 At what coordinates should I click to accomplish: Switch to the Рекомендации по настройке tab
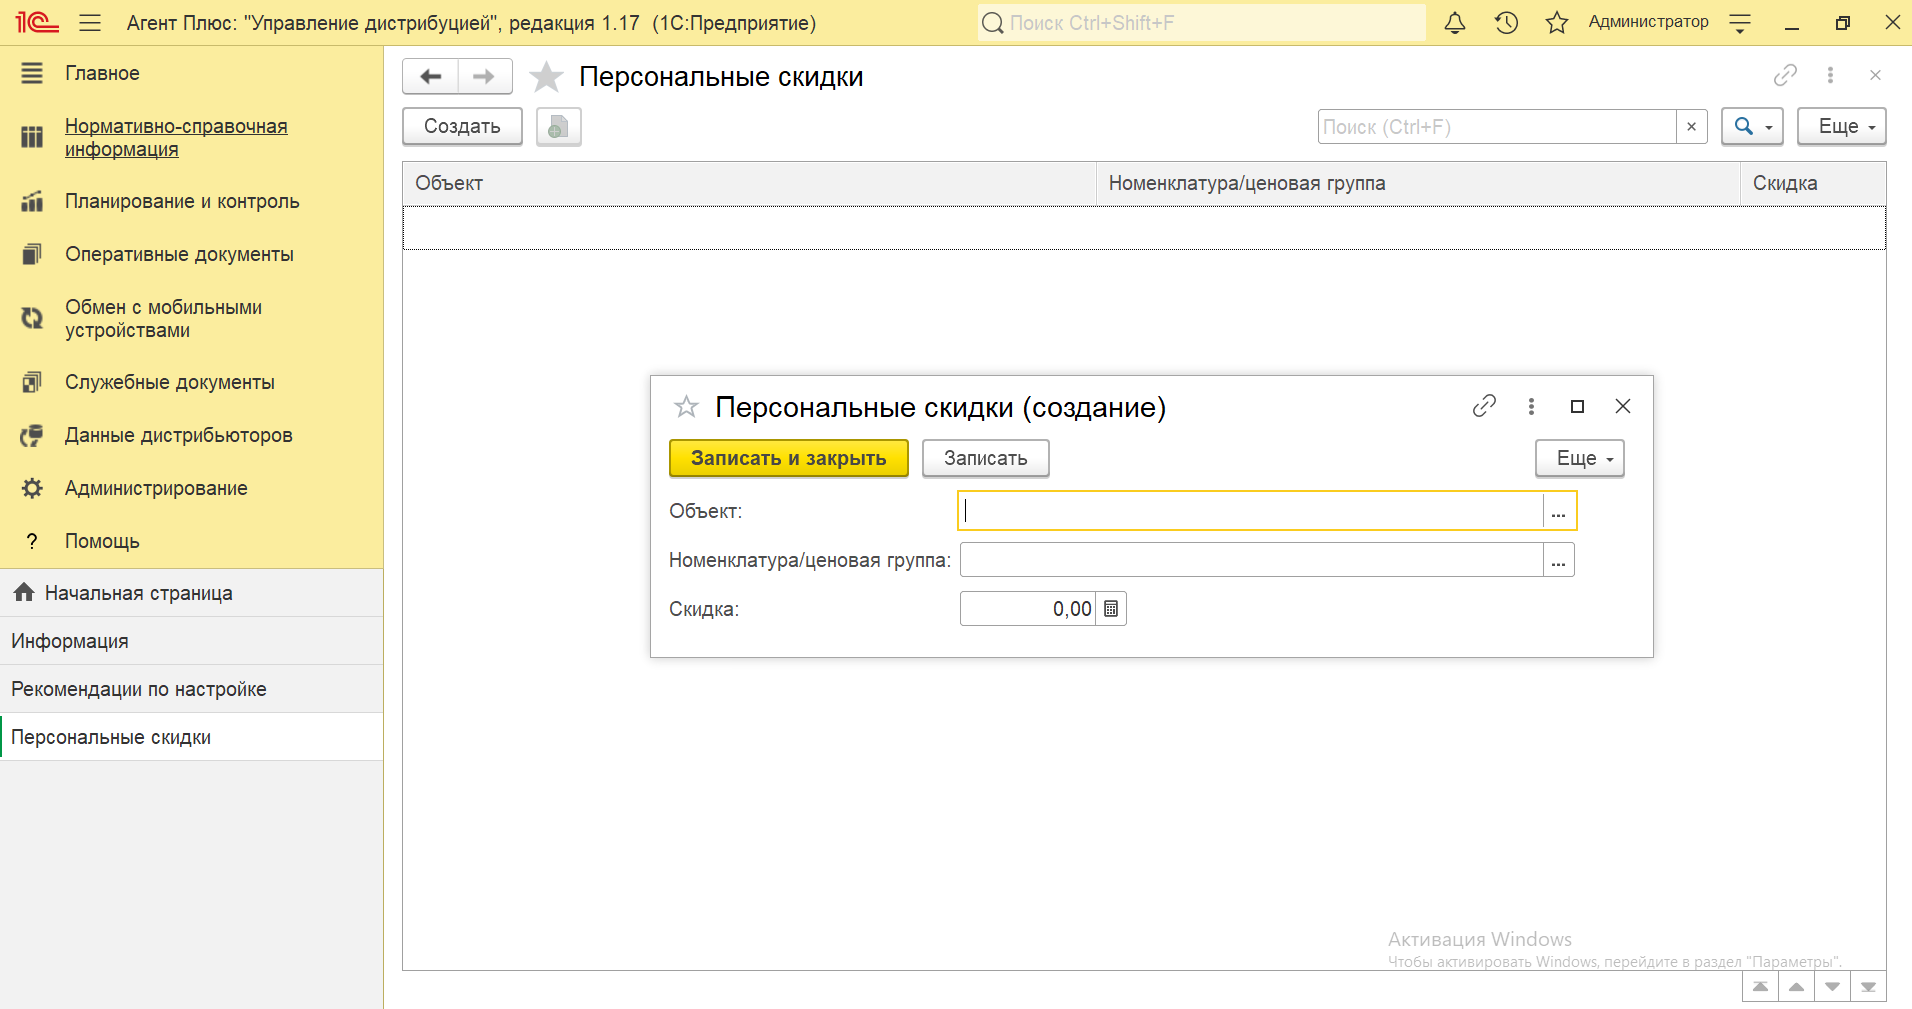pos(139,689)
